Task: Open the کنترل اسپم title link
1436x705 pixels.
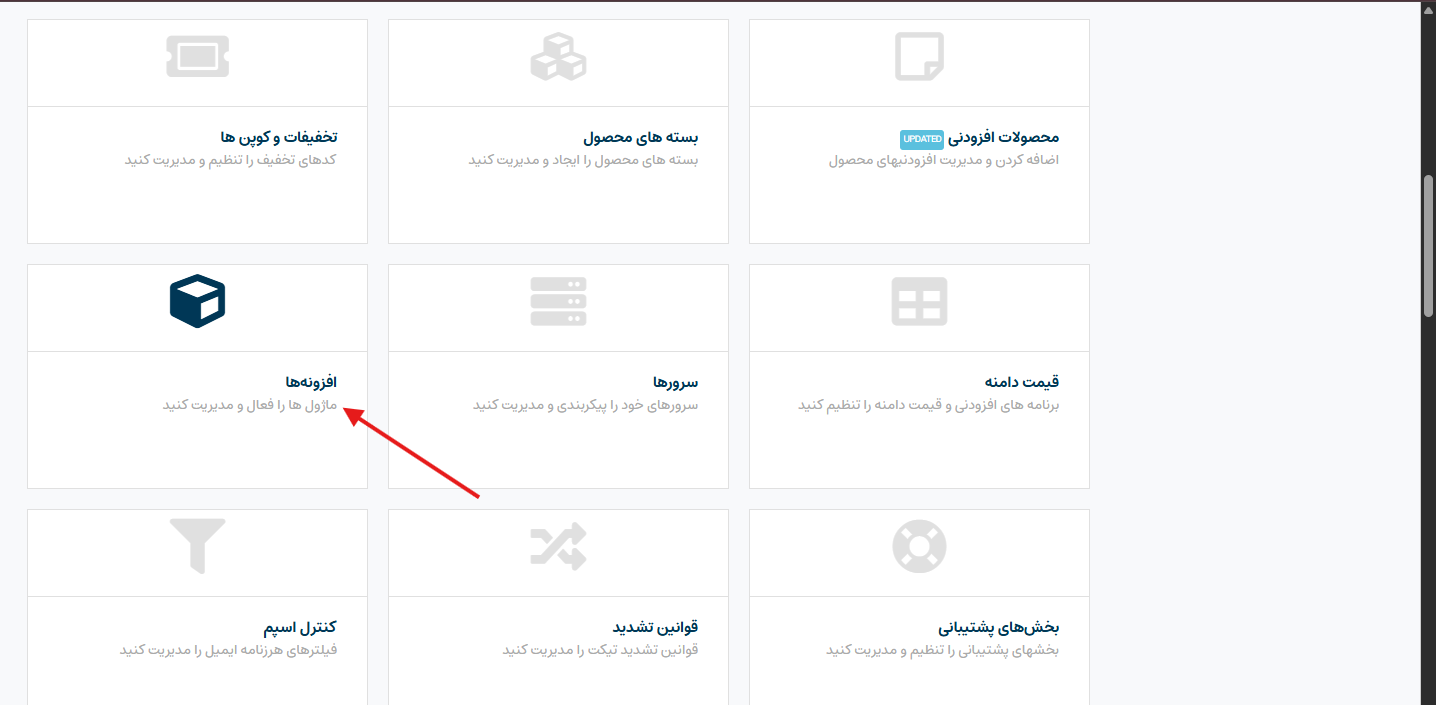Action: (x=300, y=627)
